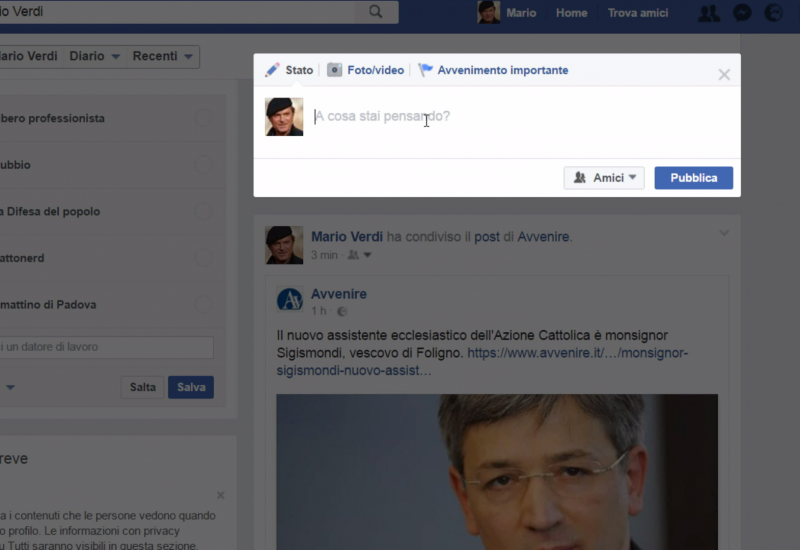Click the Stato pencil icon

[272, 70]
